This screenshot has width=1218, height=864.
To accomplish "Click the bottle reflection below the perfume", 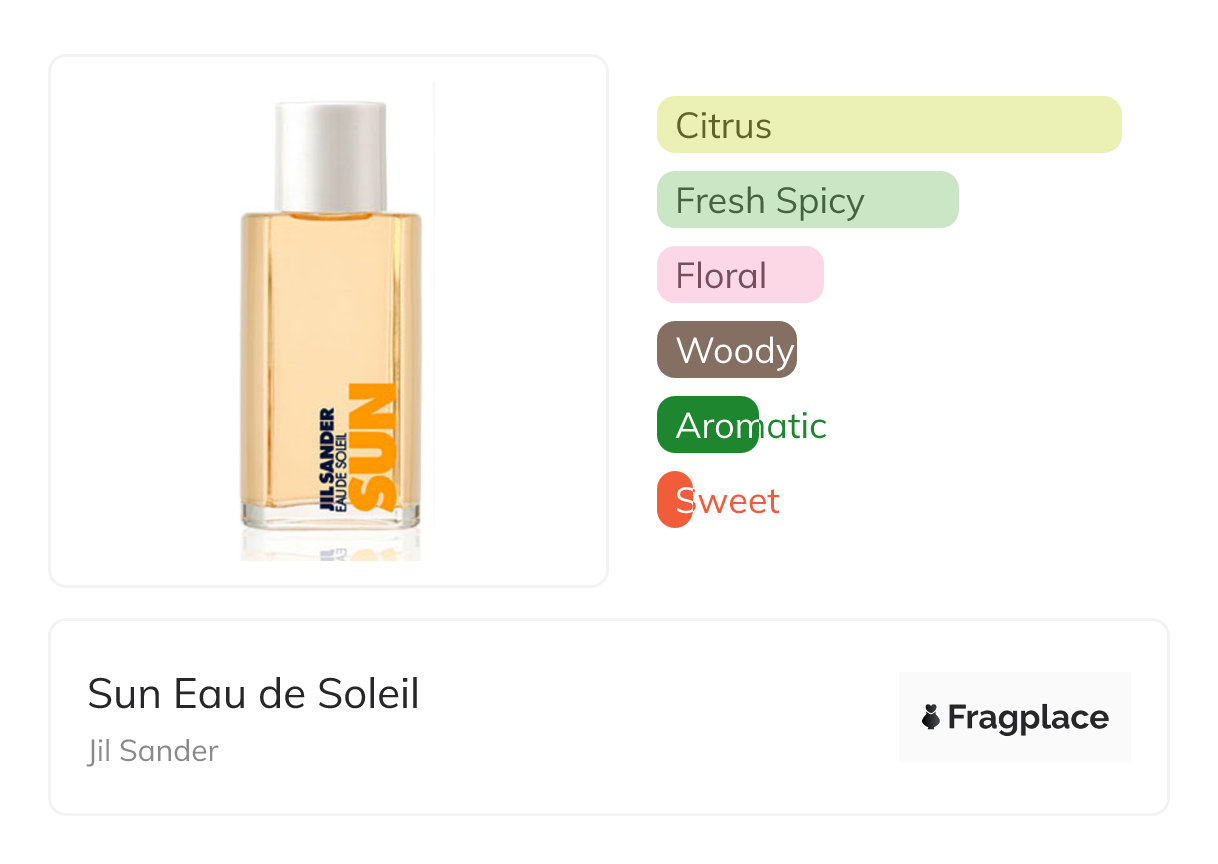I will point(330,547).
